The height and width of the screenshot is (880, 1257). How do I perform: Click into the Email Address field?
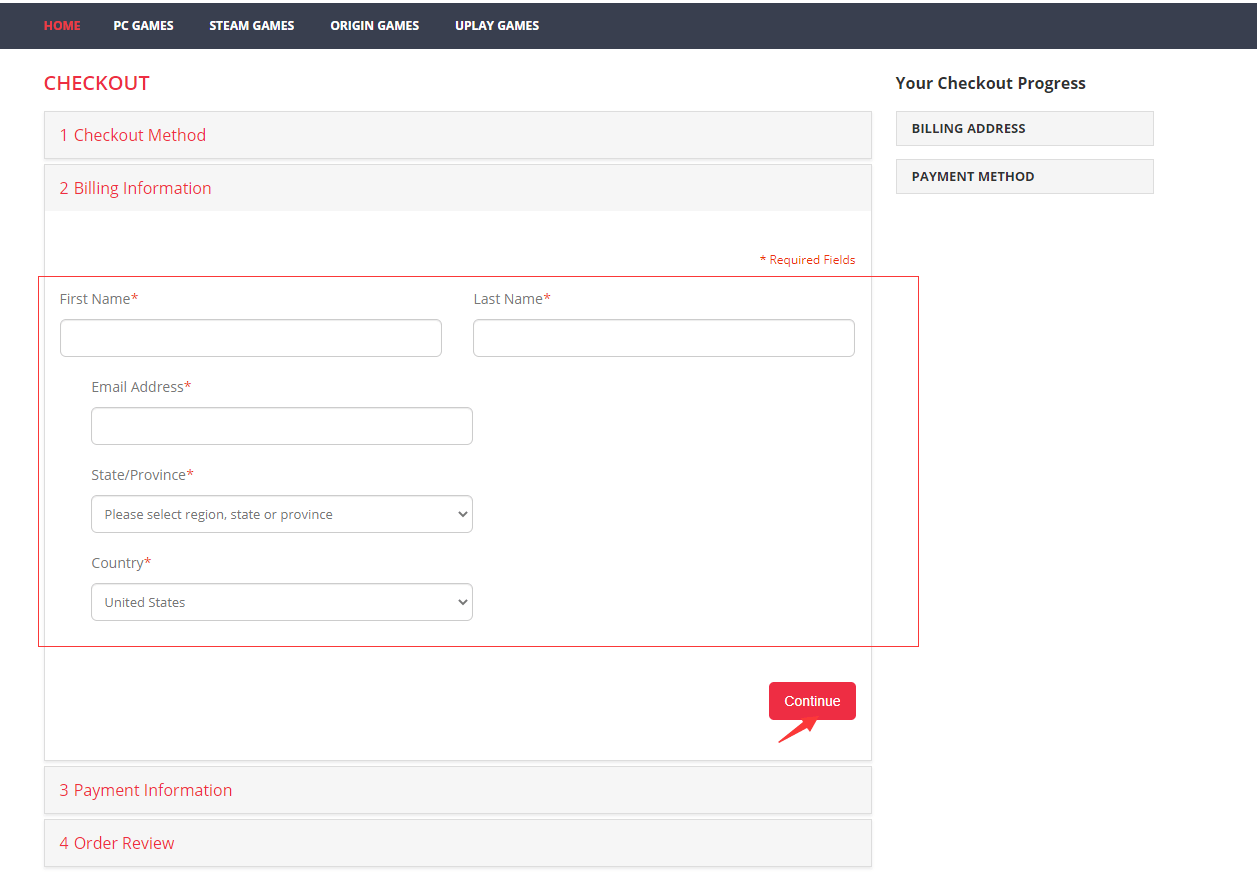point(281,426)
